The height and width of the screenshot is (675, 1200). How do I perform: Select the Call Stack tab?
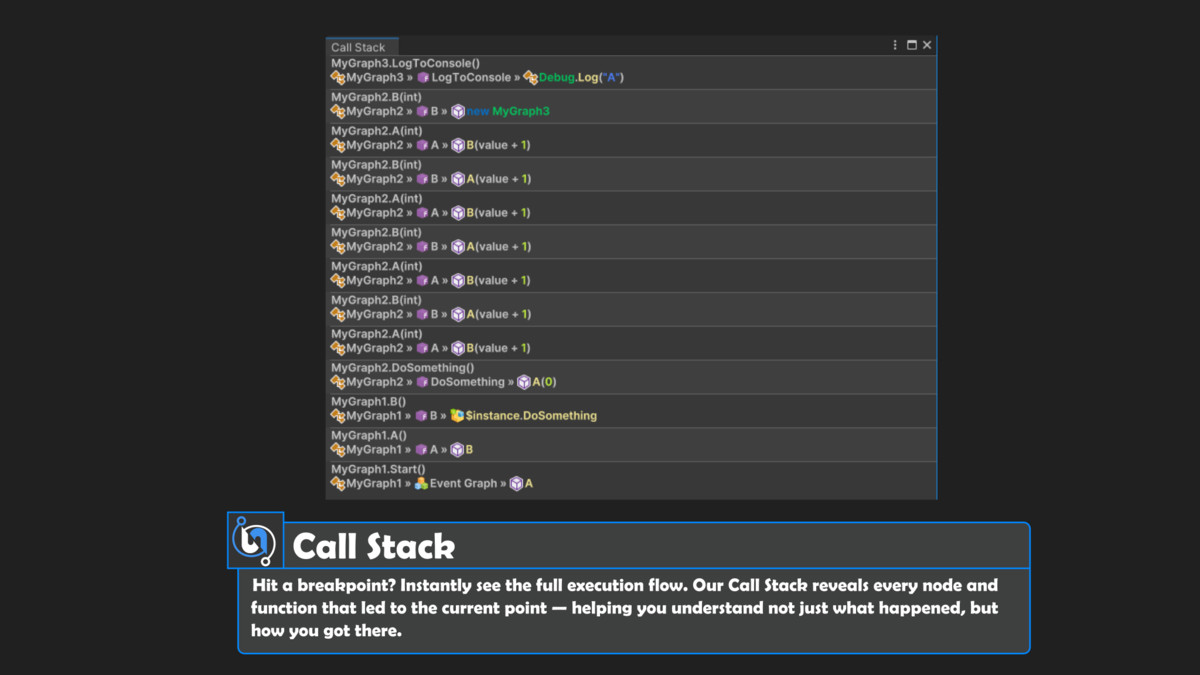click(358, 47)
